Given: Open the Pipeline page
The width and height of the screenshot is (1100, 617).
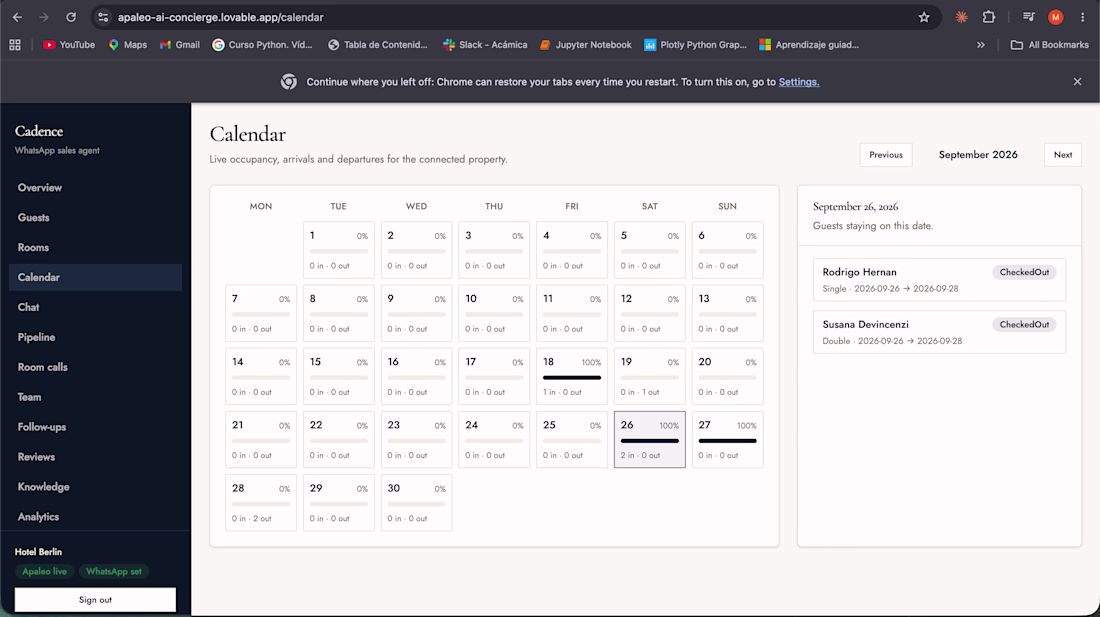Looking at the screenshot, I should (95, 337).
